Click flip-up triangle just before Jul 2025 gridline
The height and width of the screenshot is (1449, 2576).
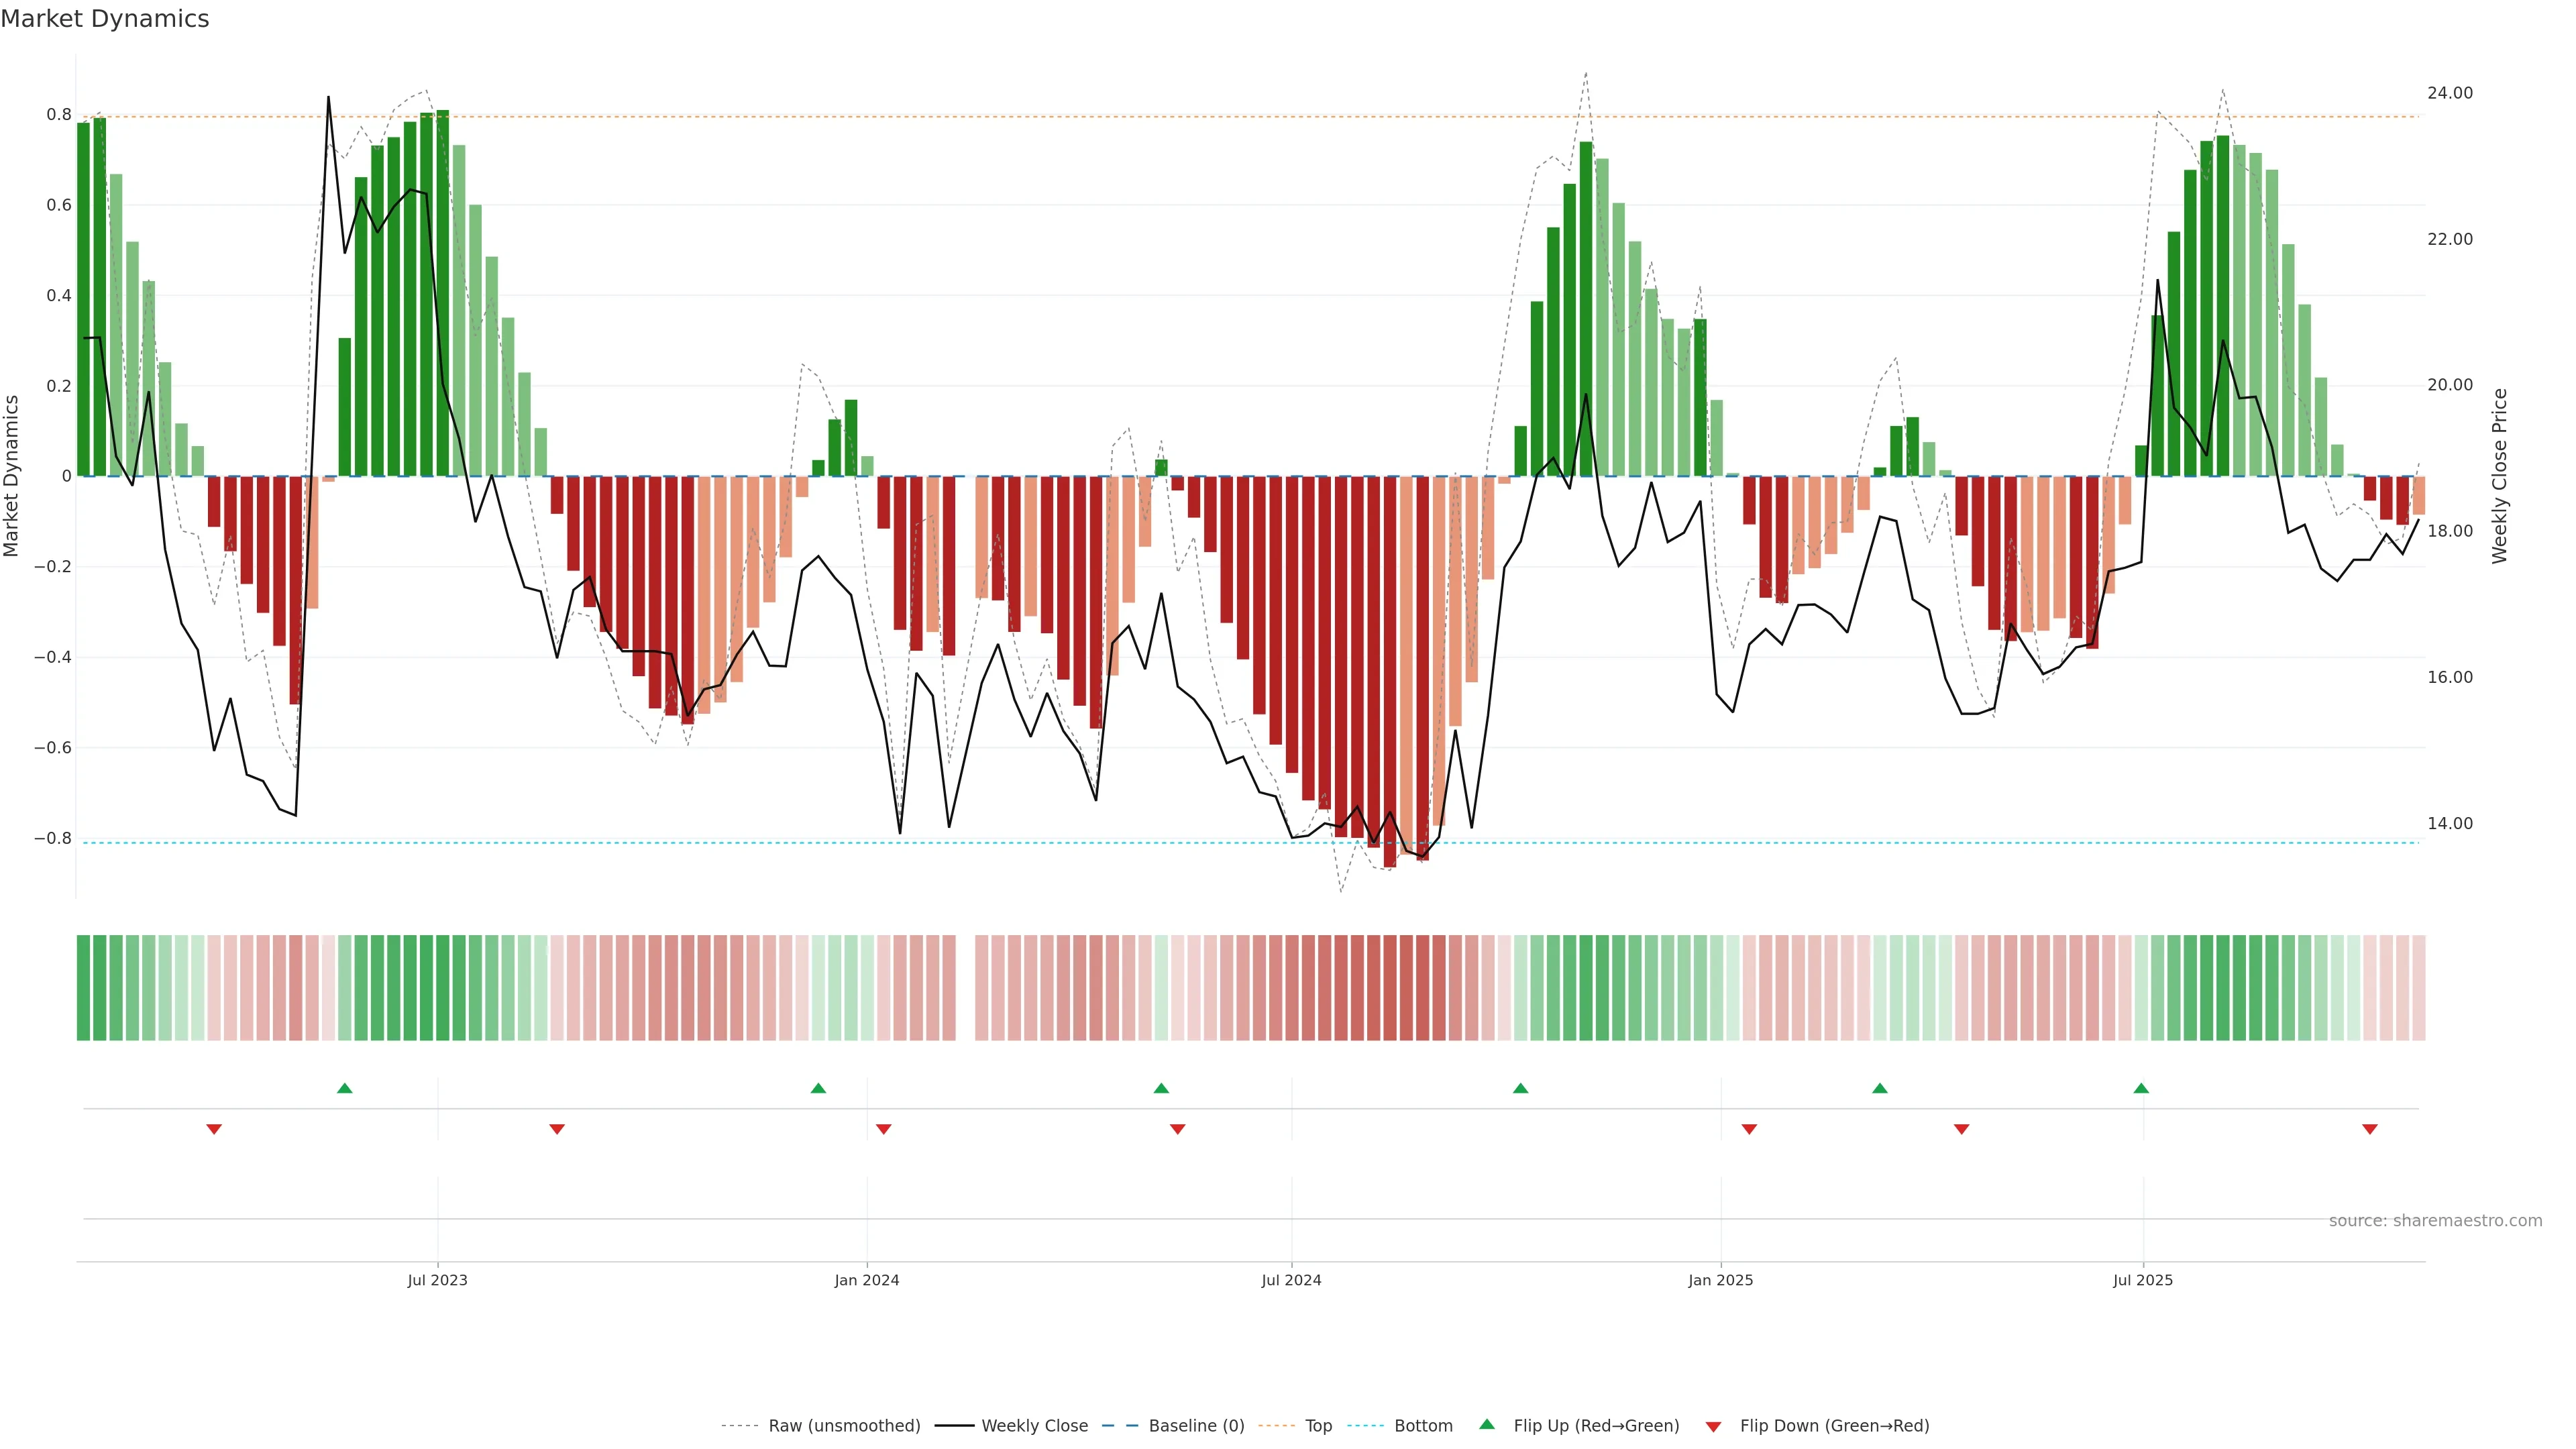tap(2141, 1088)
